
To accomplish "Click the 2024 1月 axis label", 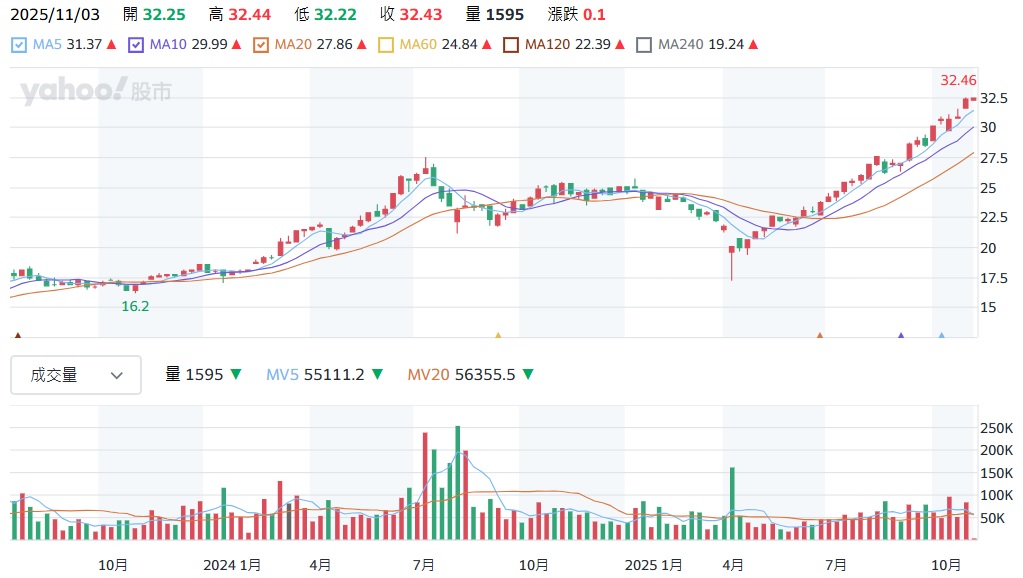I will pyautogui.click(x=232, y=565).
